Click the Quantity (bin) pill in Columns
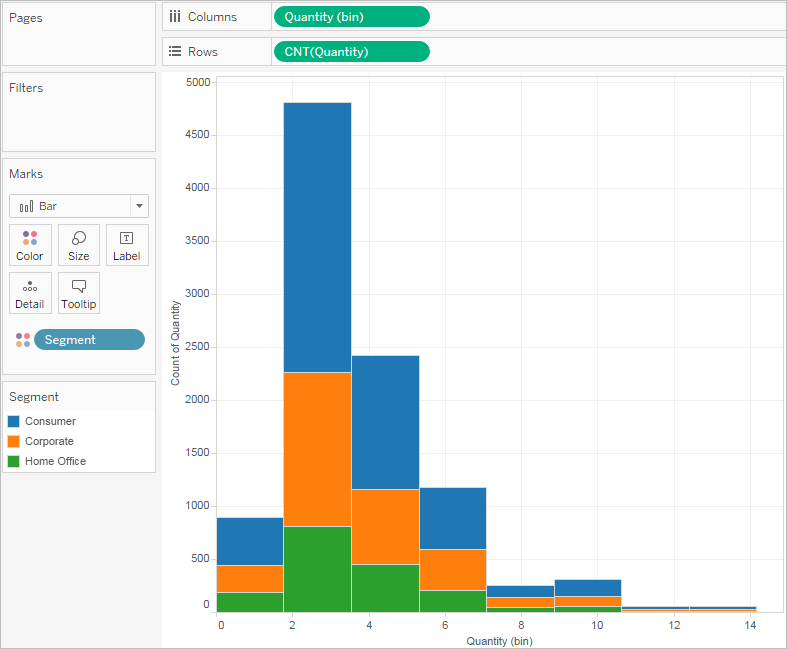This screenshot has width=787, height=649. click(x=351, y=17)
